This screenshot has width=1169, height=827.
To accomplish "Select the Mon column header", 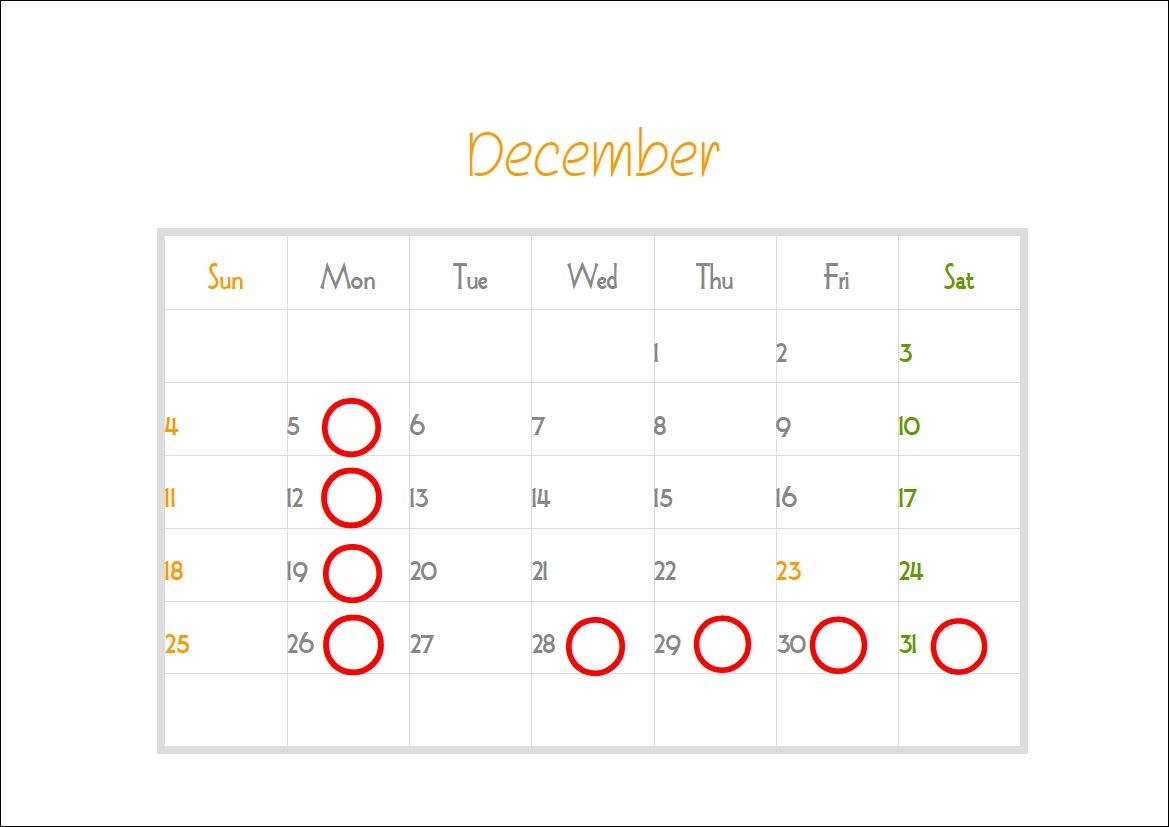I will point(347,277).
